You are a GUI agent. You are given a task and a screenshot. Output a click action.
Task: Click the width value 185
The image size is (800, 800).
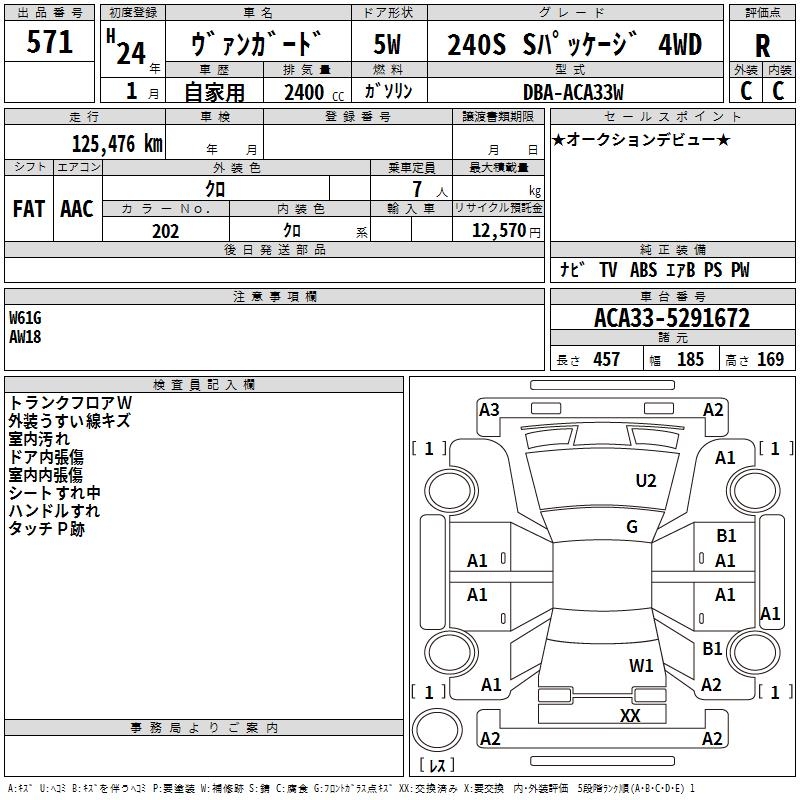pyautogui.click(x=690, y=360)
